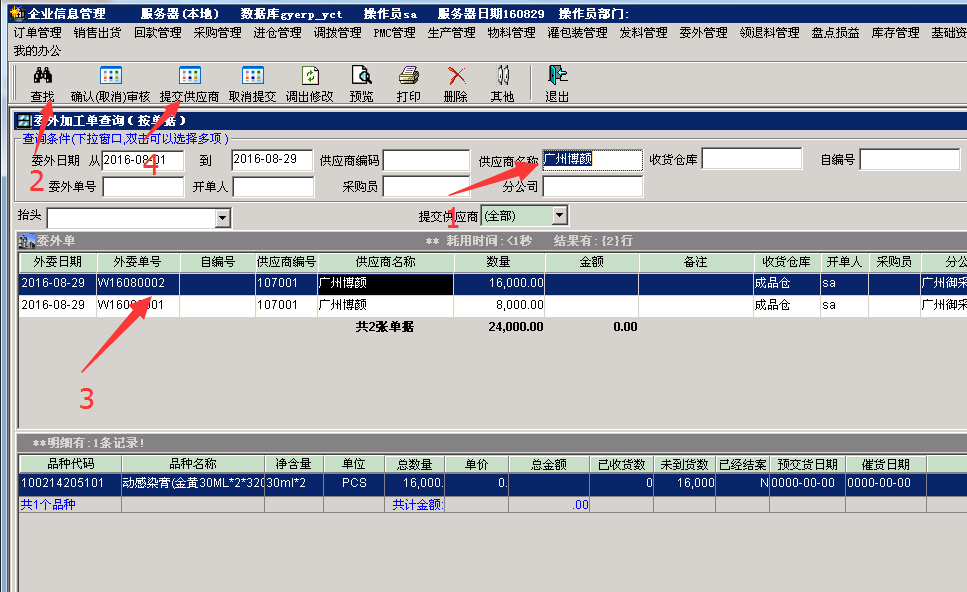Click the 调出修改 toolbar icon
The width and height of the screenshot is (967, 592).
(x=309, y=76)
